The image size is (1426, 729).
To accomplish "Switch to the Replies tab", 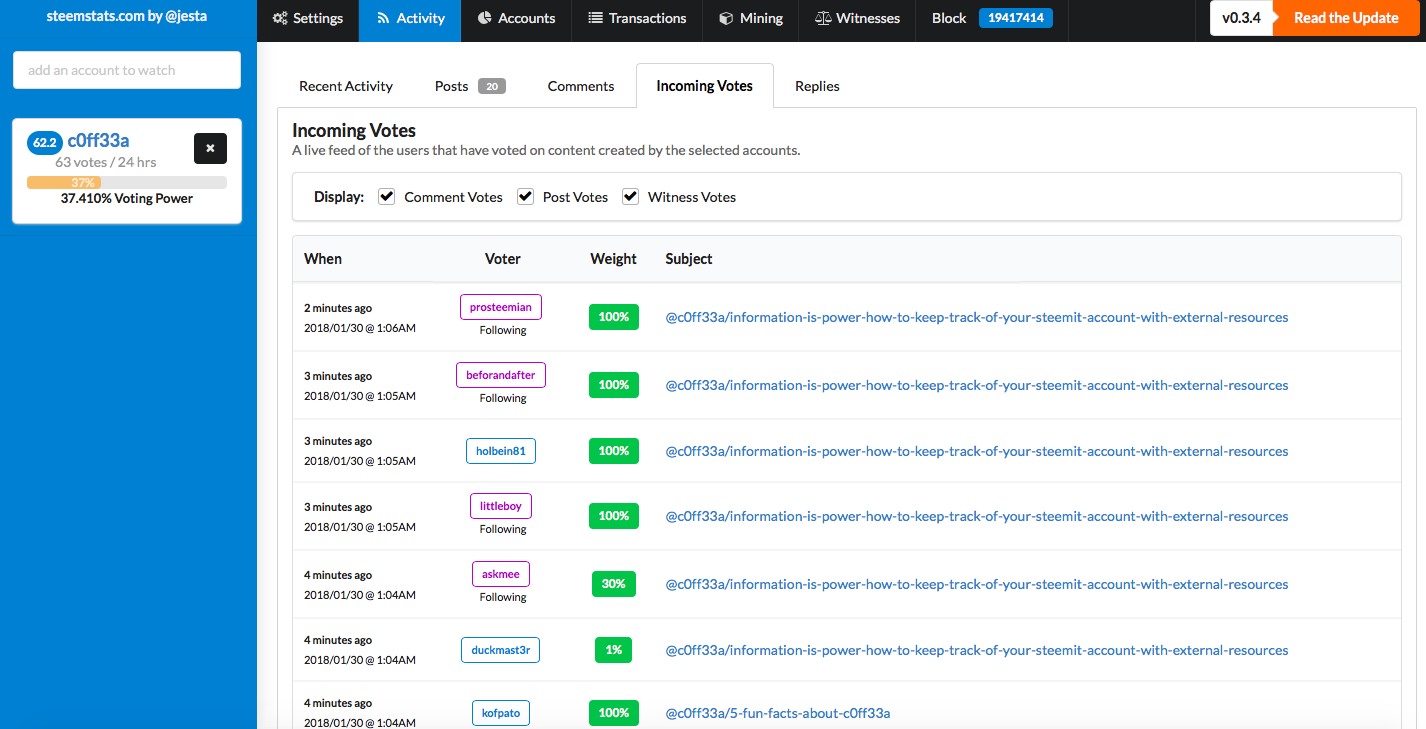I will click(x=817, y=86).
